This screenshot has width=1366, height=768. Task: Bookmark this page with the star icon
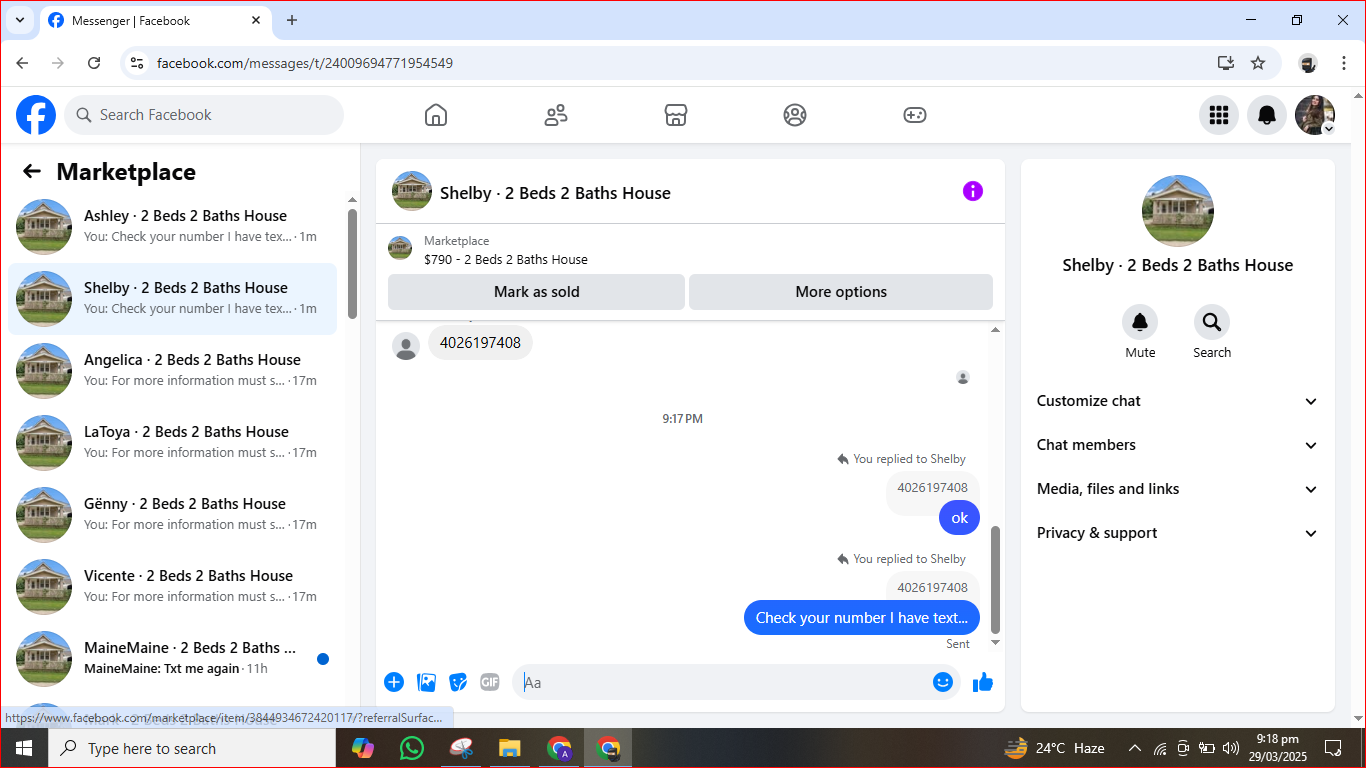[x=1258, y=63]
